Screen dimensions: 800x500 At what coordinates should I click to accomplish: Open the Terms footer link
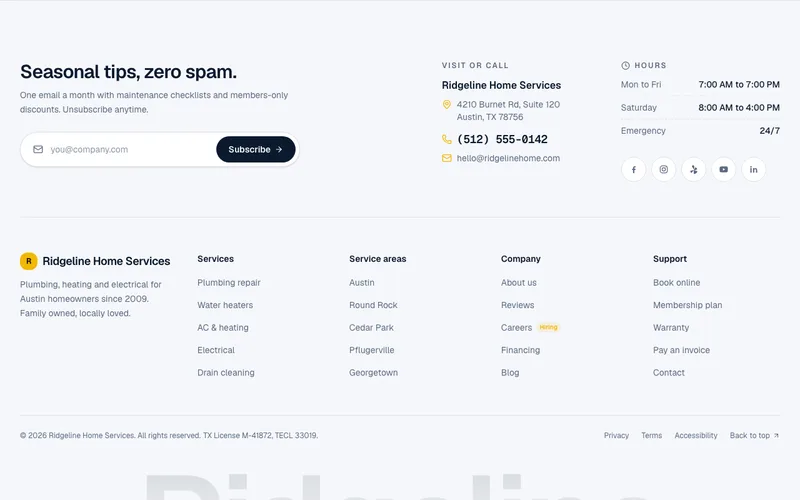tap(652, 435)
